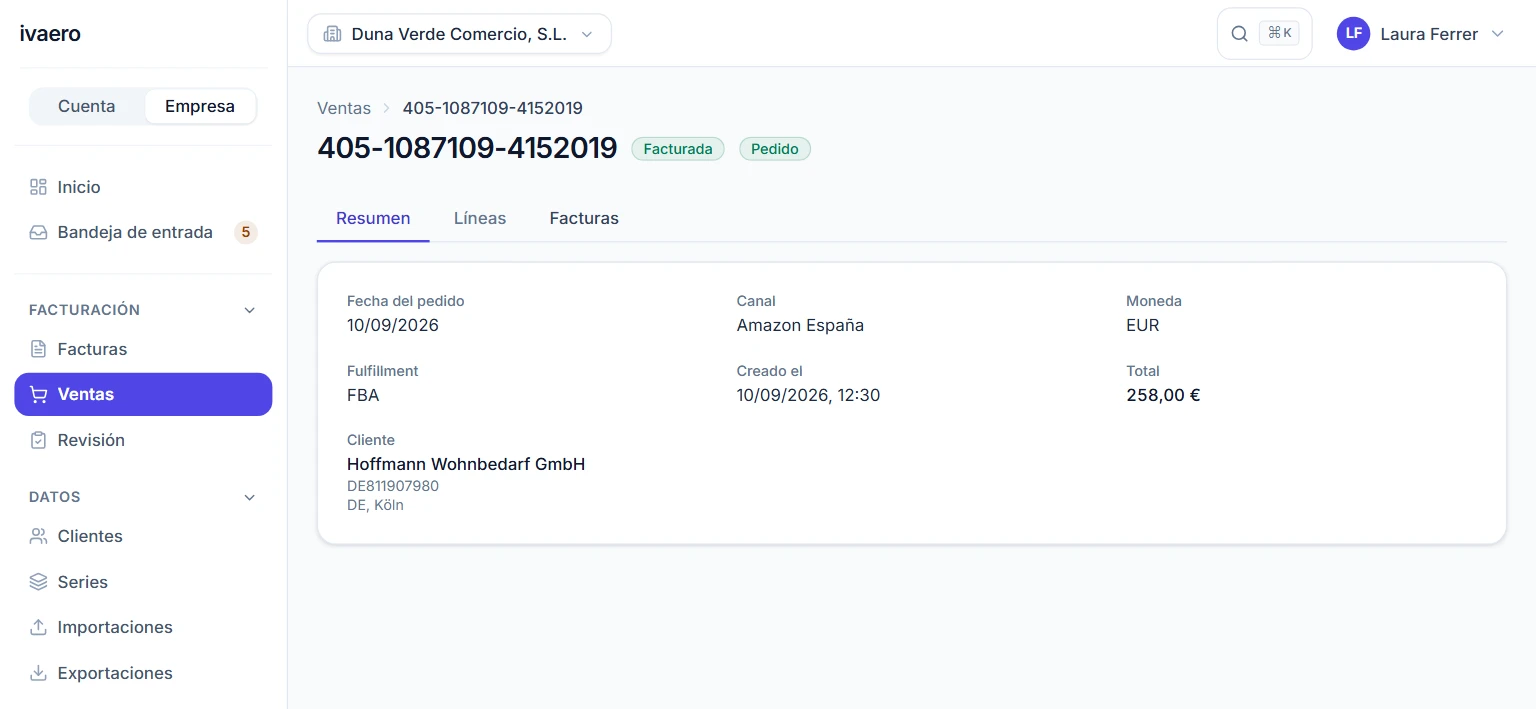The height and width of the screenshot is (709, 1536).
Task: Click the order title heading 405-1087109-4152019
Action: (x=467, y=148)
